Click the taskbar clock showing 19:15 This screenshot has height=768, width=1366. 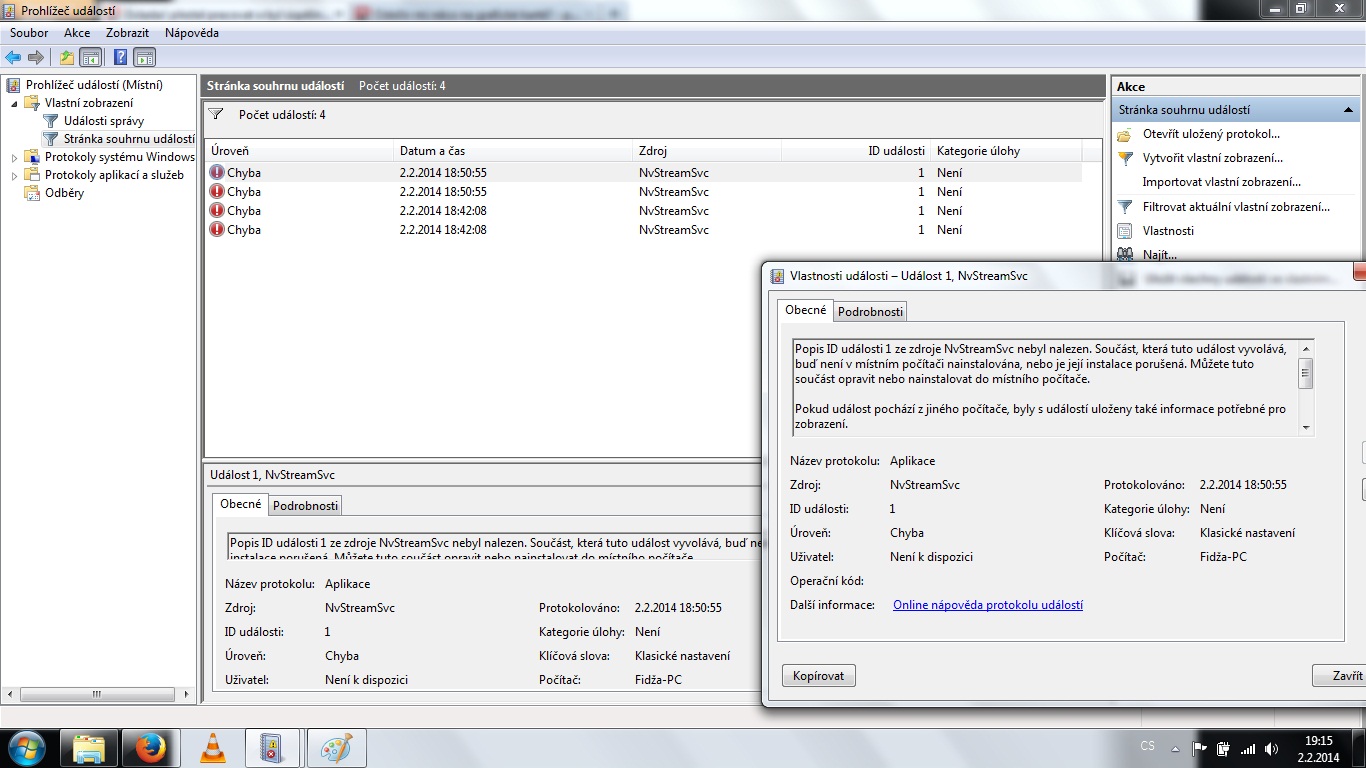coord(1320,748)
